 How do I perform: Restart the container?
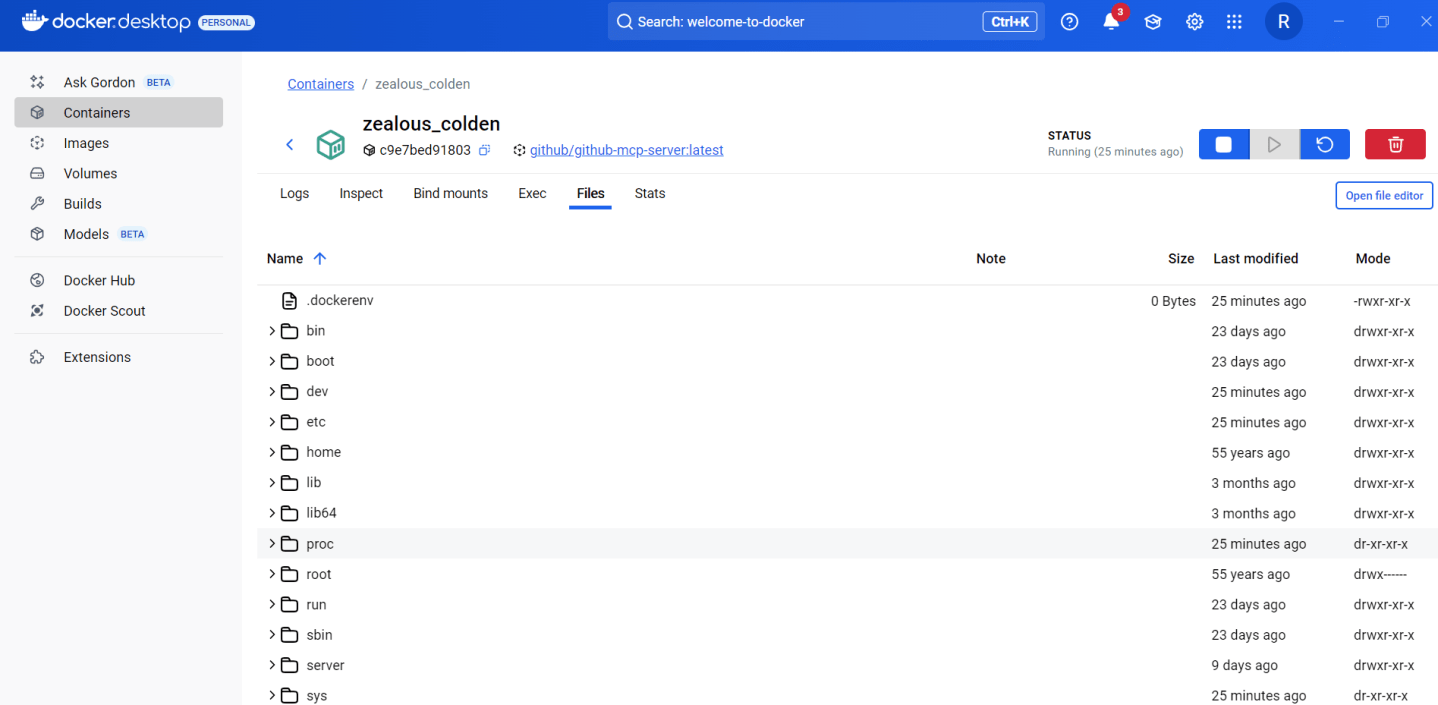click(x=1324, y=143)
